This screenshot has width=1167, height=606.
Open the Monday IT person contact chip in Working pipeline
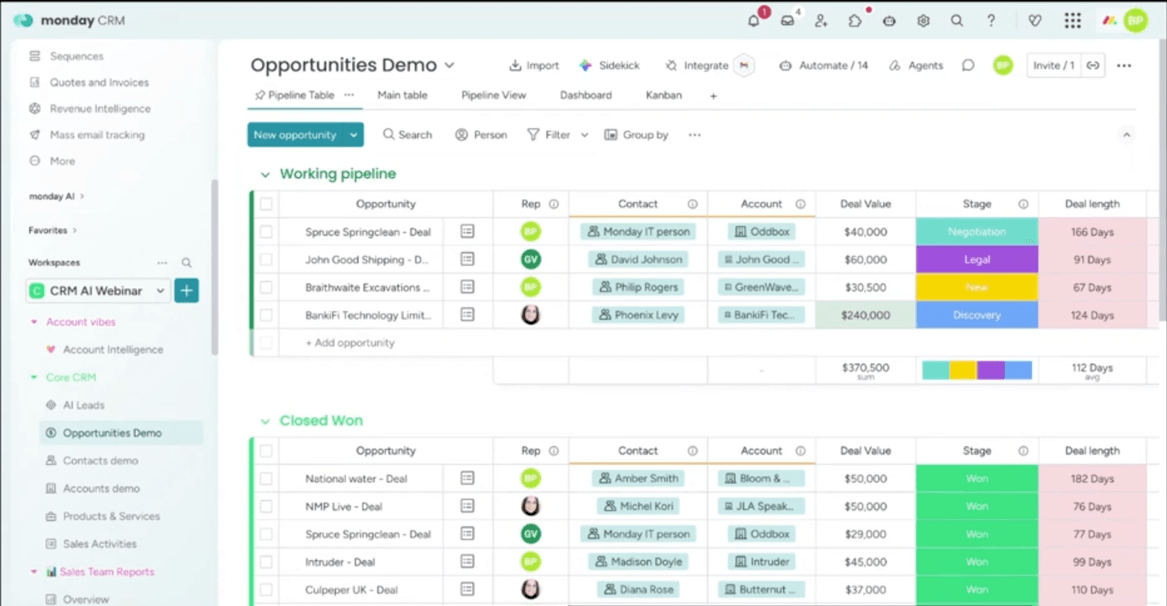pyautogui.click(x=638, y=232)
